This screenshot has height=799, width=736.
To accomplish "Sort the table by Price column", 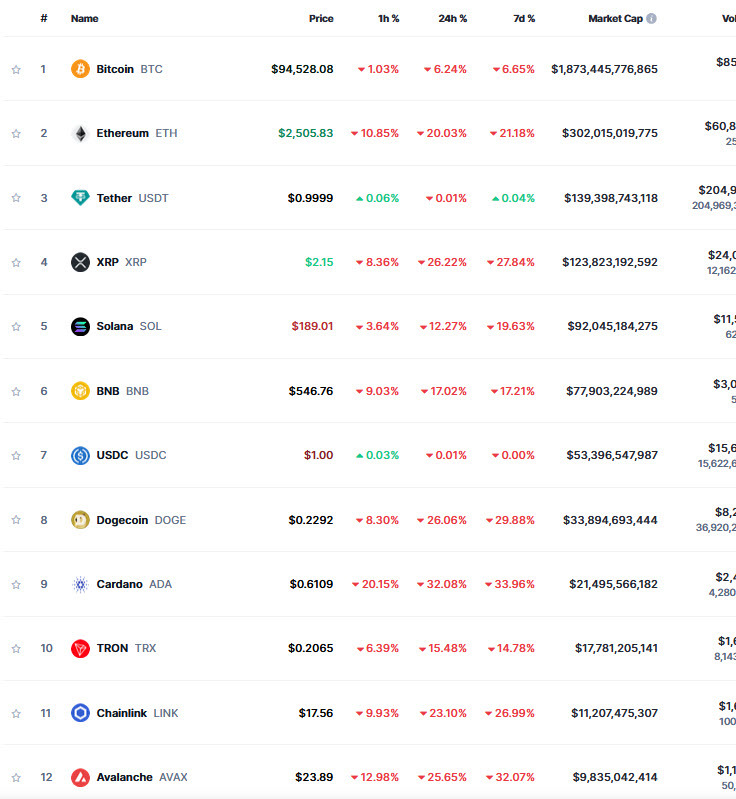I will (321, 18).
